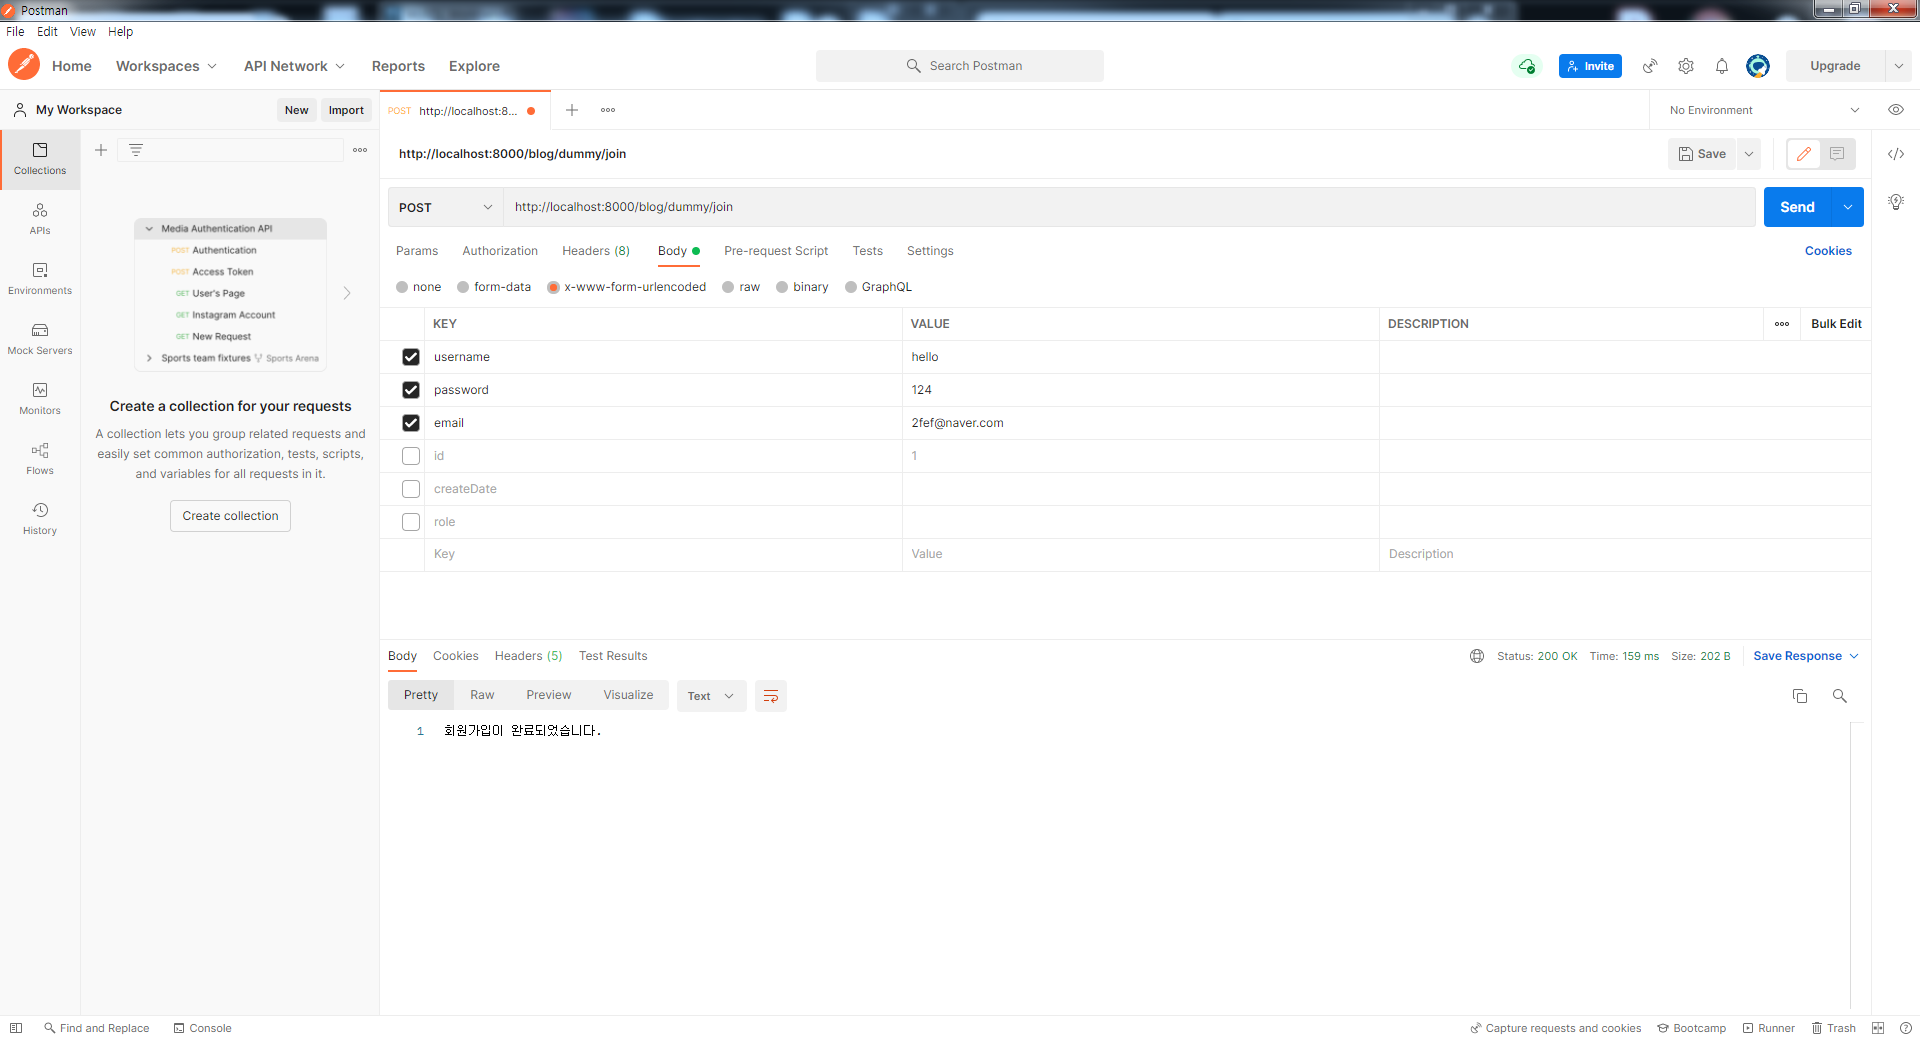Screen dimensions: 1920x1040
Task: Open the Test Results response tab
Action: coord(613,656)
